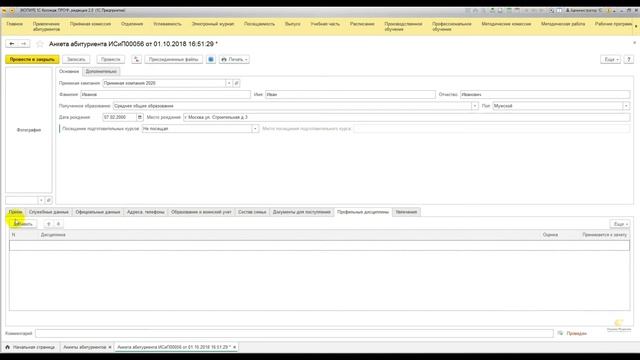Click the Дисциплина column header

[53, 235]
